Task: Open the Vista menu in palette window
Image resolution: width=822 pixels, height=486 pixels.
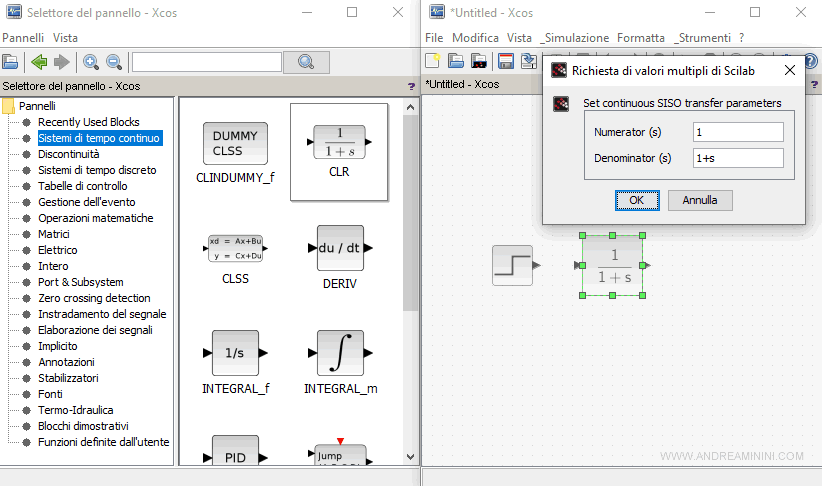Action: (65, 38)
